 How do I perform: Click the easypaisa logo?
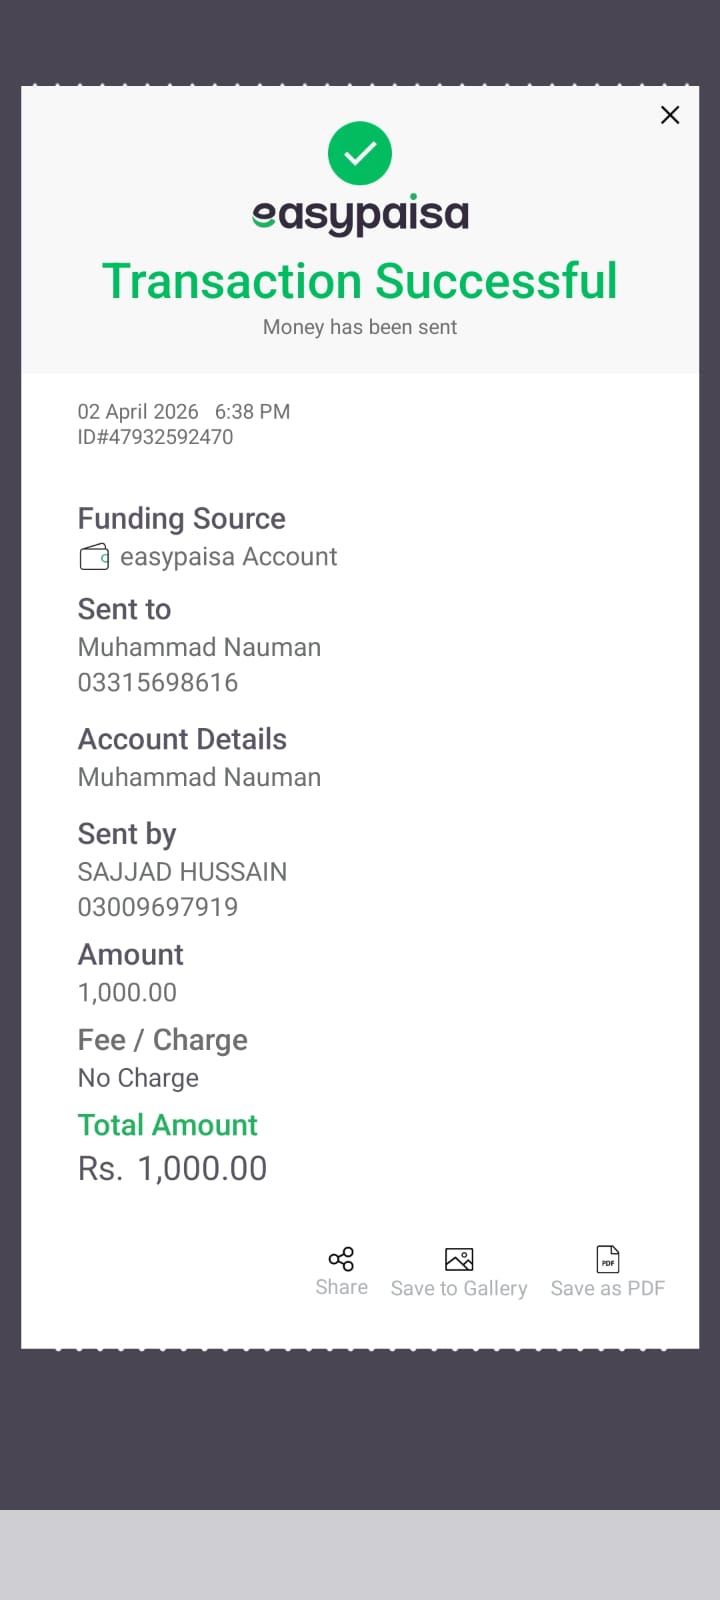[360, 214]
